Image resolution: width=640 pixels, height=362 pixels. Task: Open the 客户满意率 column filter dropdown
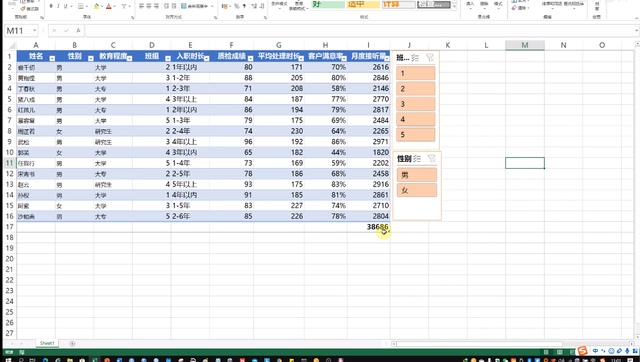coord(344,58)
